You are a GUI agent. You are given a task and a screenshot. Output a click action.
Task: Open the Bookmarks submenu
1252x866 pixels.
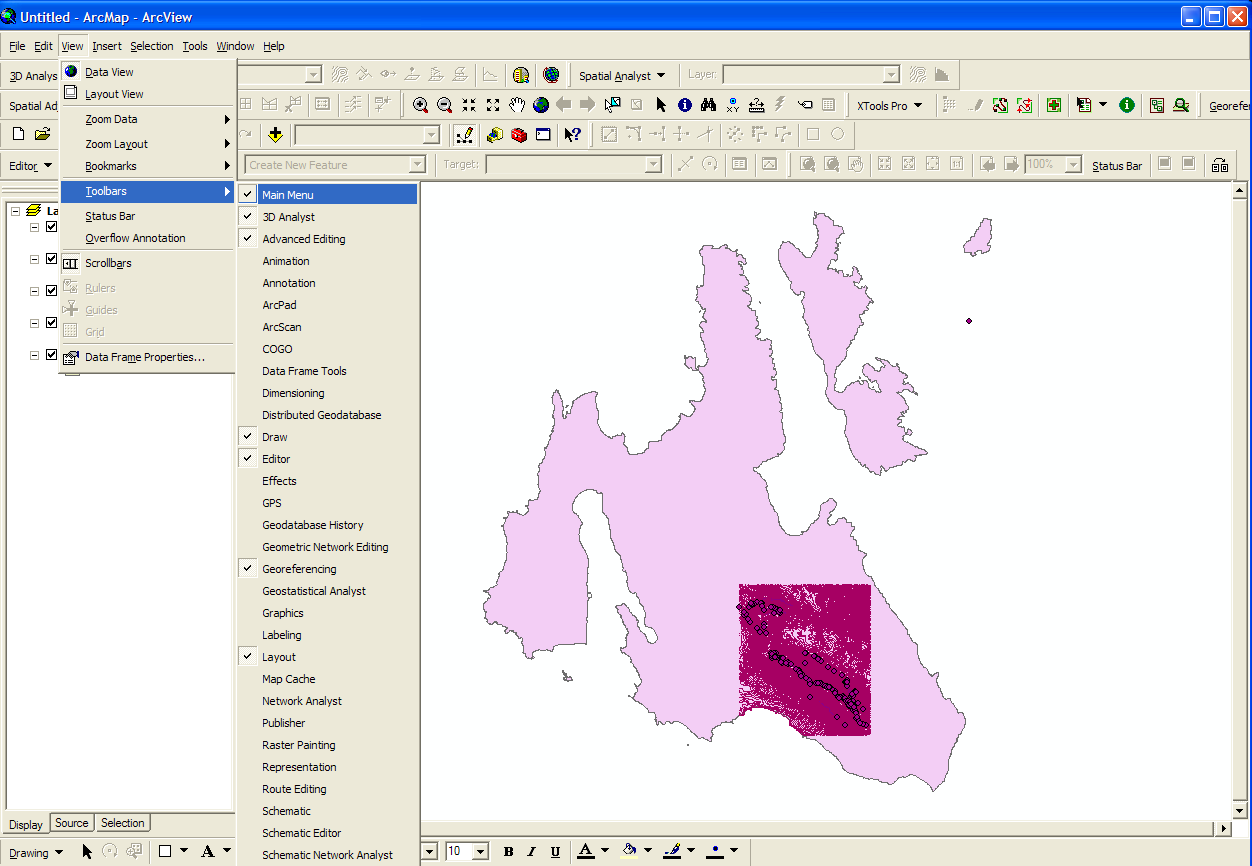click(147, 166)
